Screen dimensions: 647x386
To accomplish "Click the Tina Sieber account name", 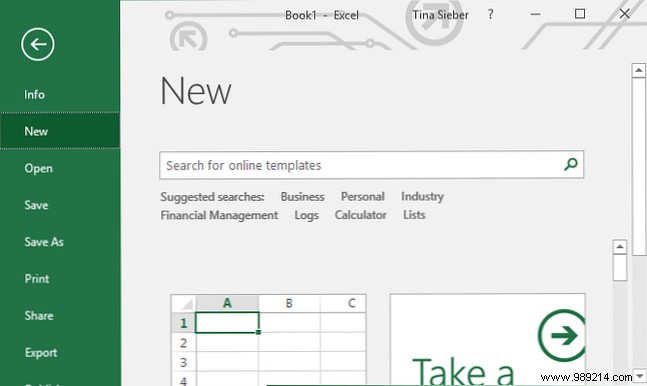I will pyautogui.click(x=440, y=15).
